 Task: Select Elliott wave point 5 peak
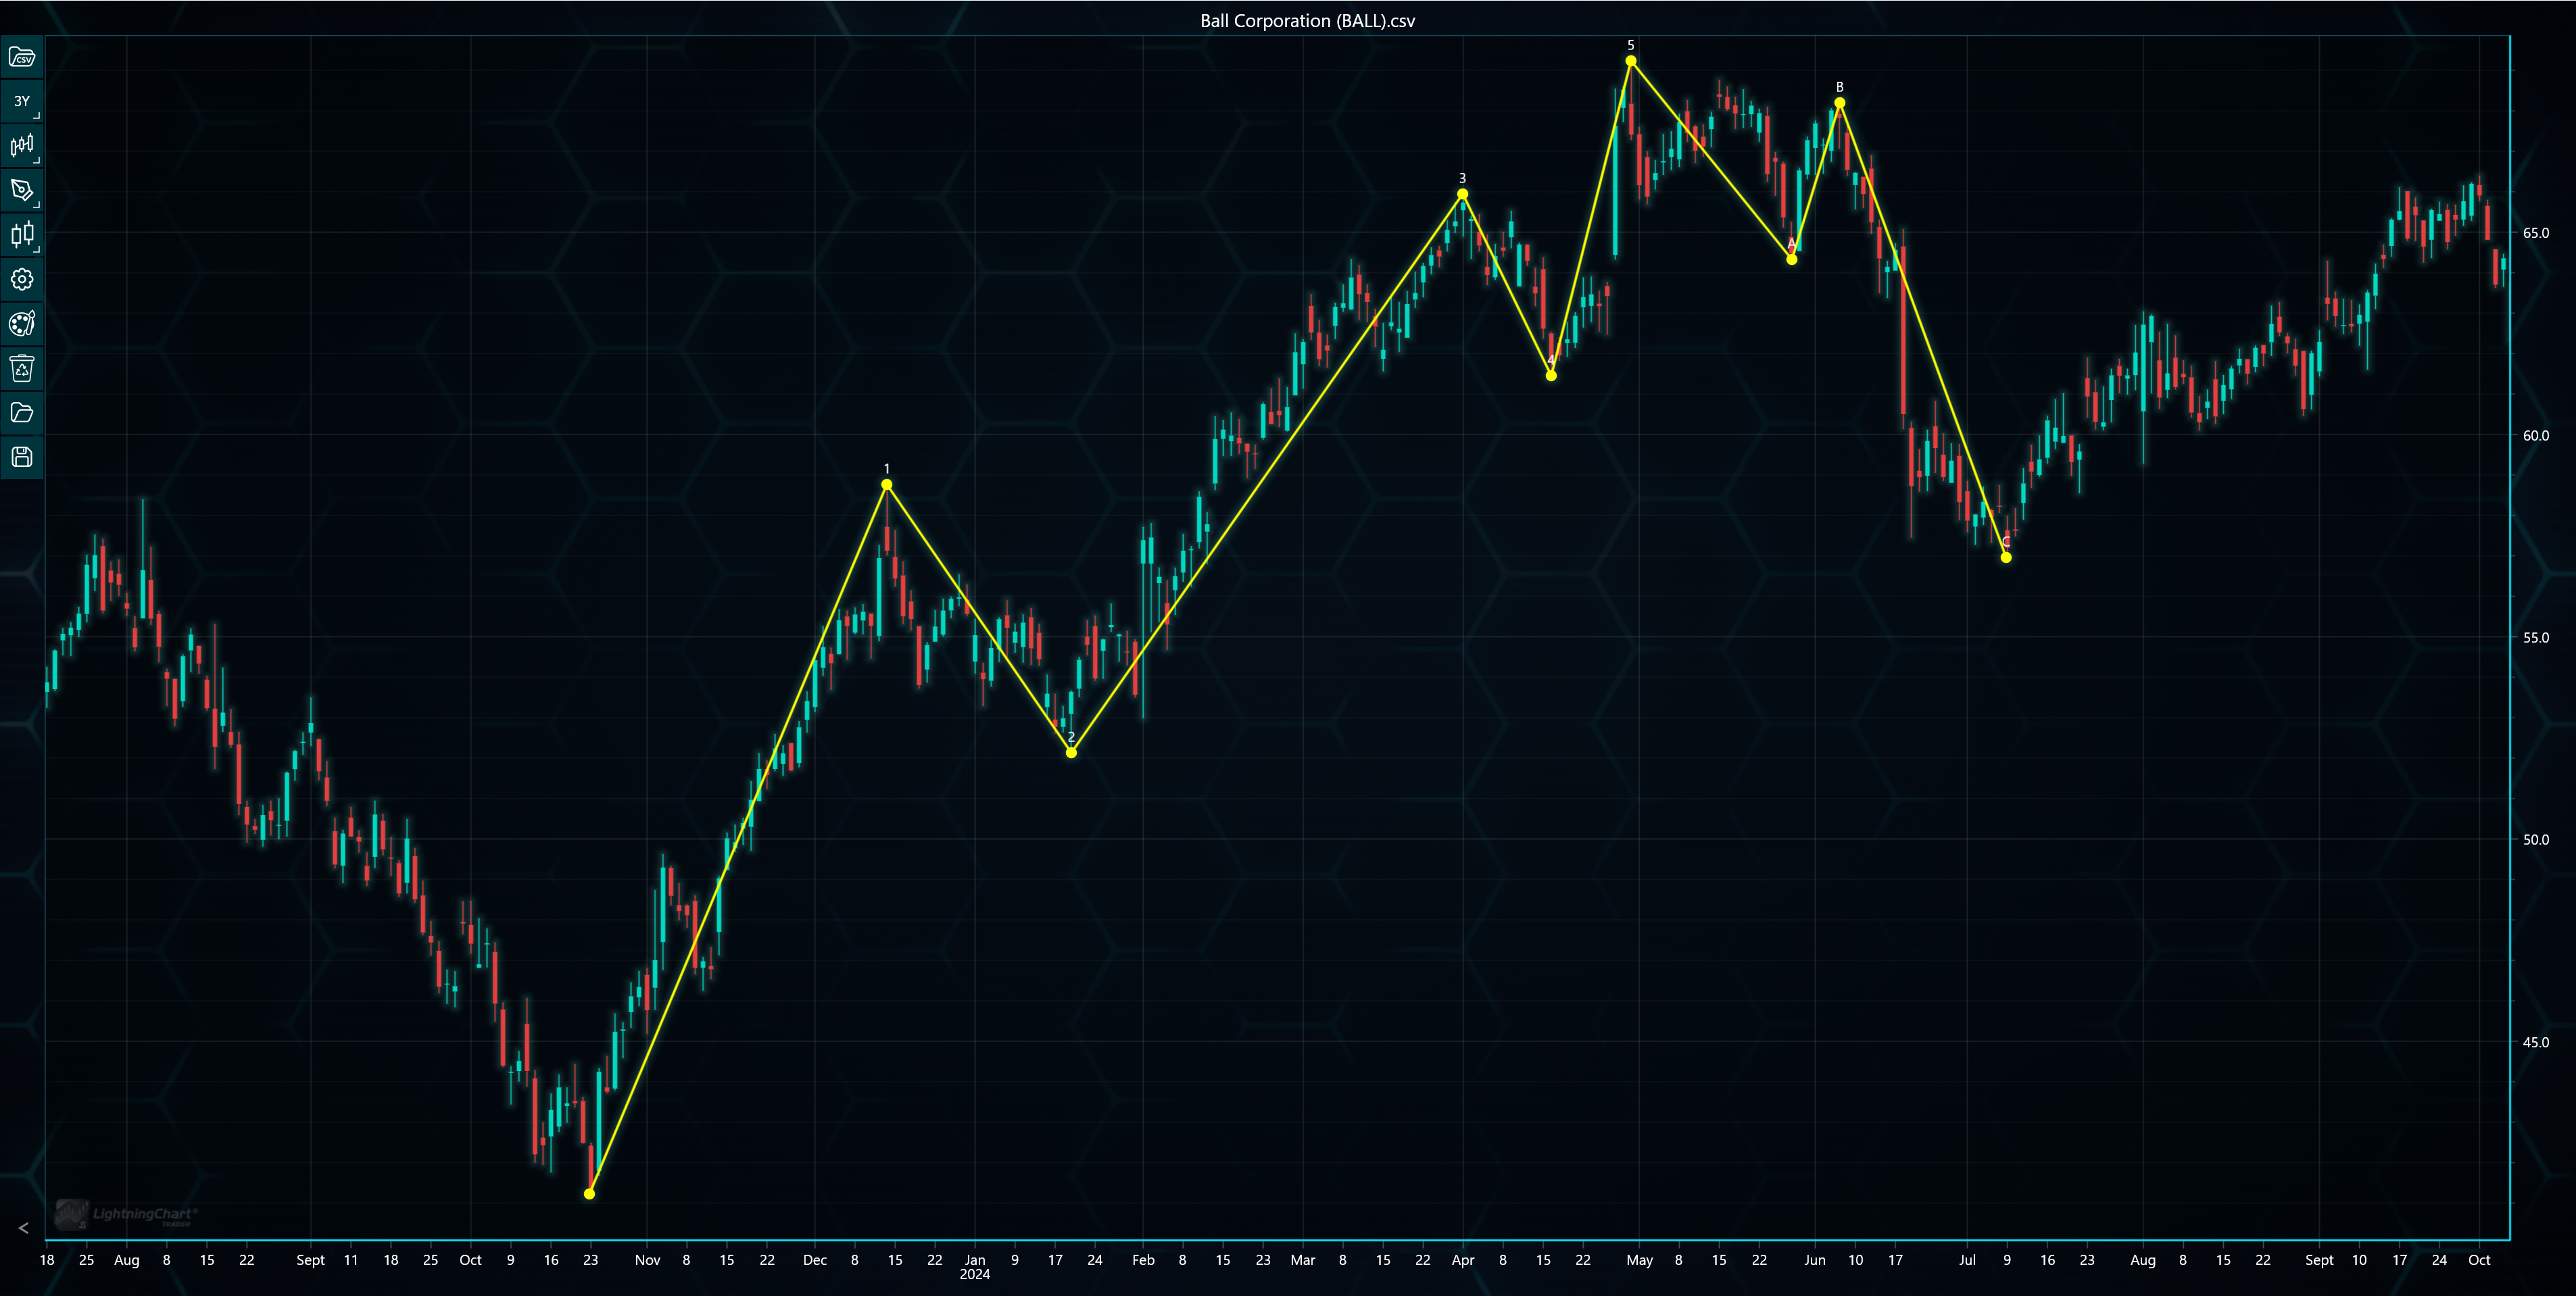(1631, 61)
